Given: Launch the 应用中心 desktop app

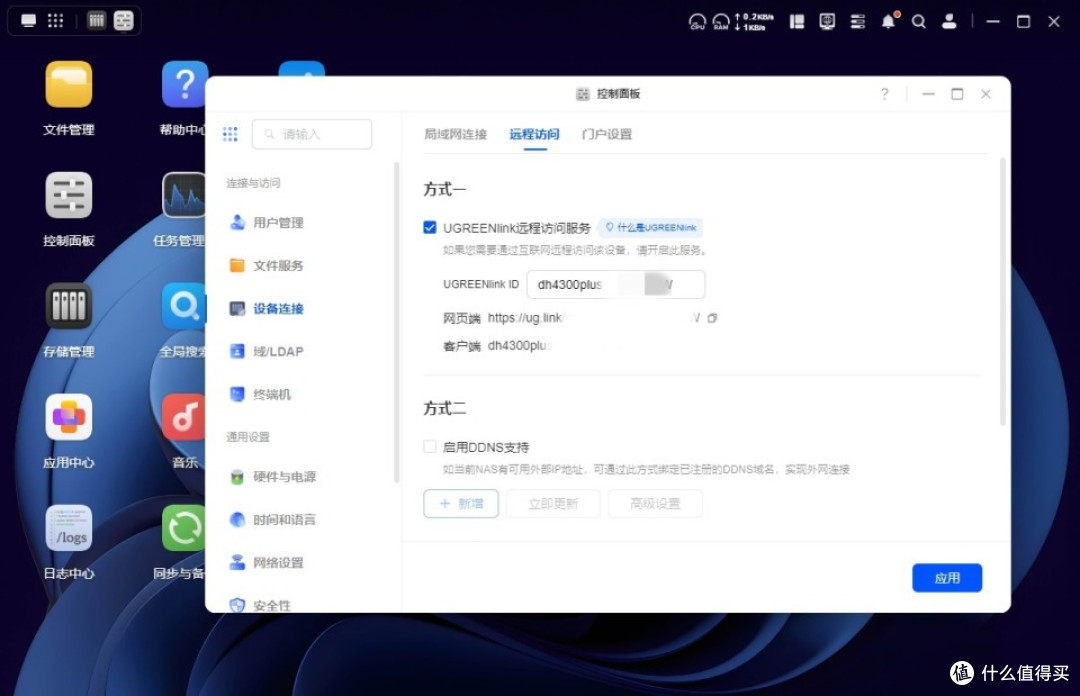Looking at the screenshot, I should coord(68,417).
